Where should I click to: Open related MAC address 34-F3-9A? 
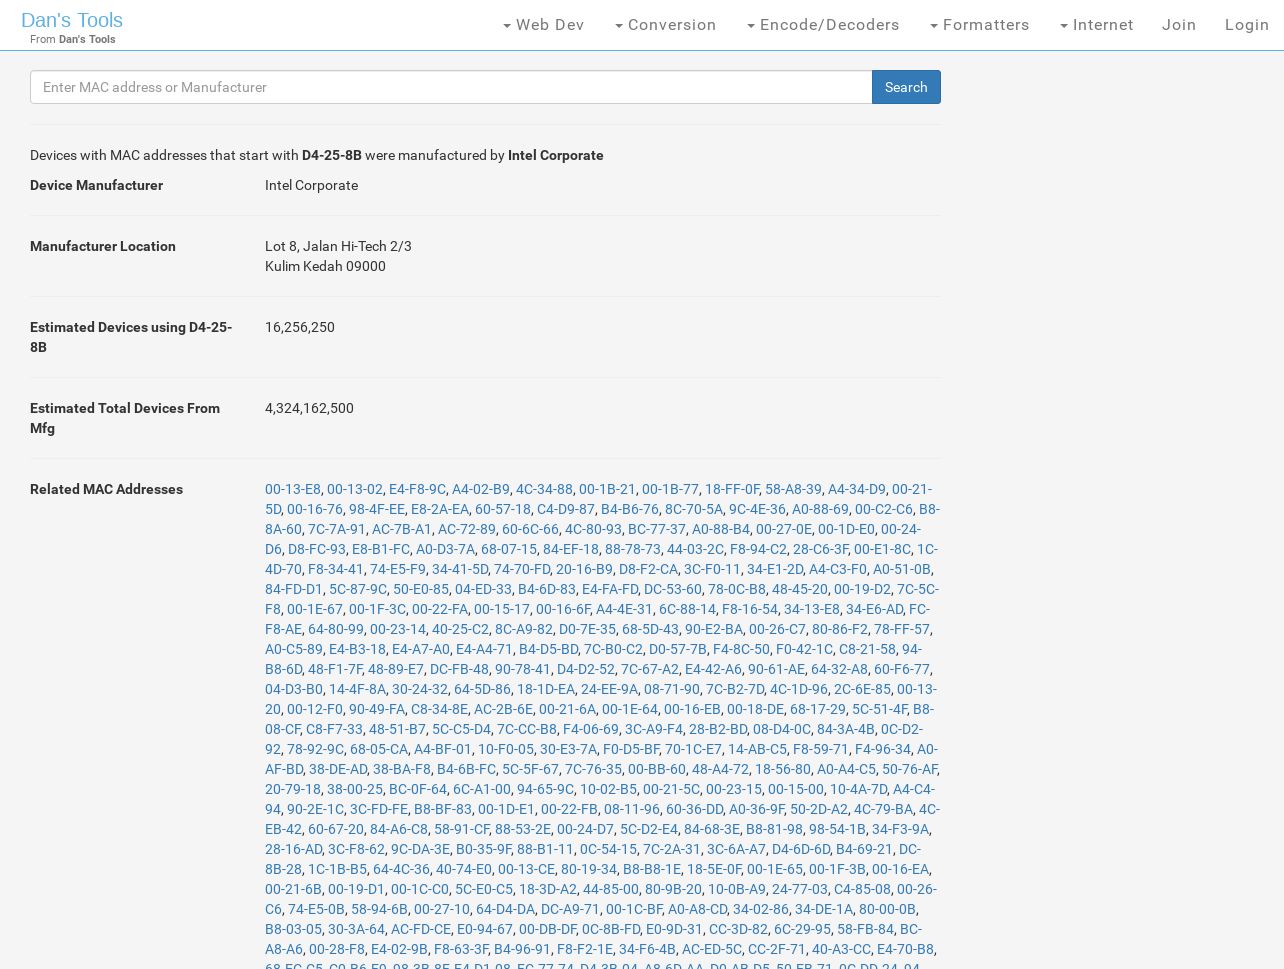900,829
